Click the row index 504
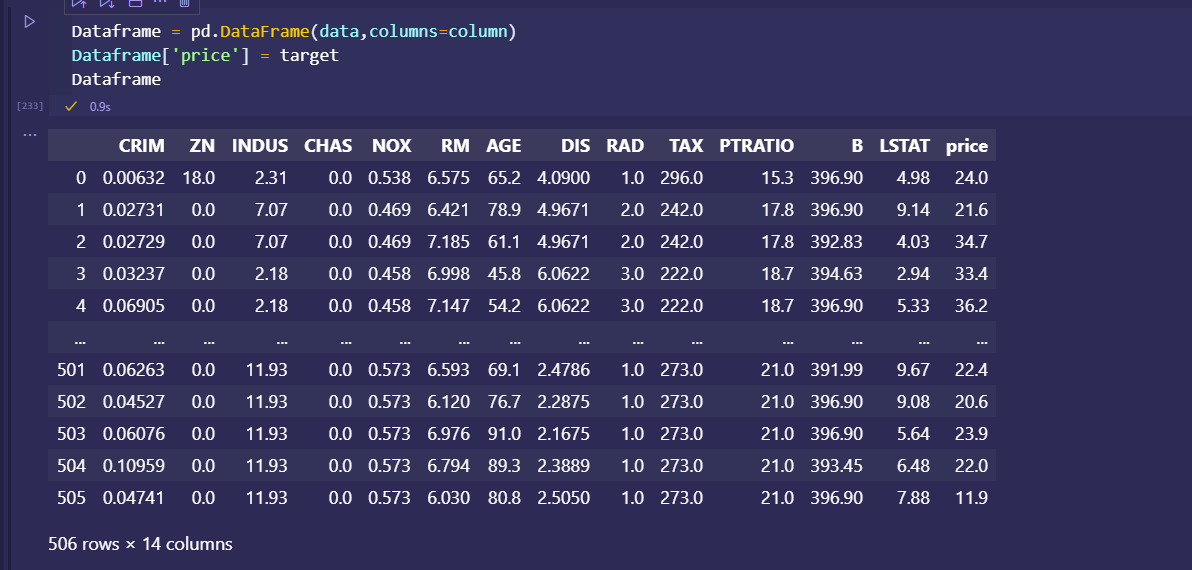 coord(71,465)
